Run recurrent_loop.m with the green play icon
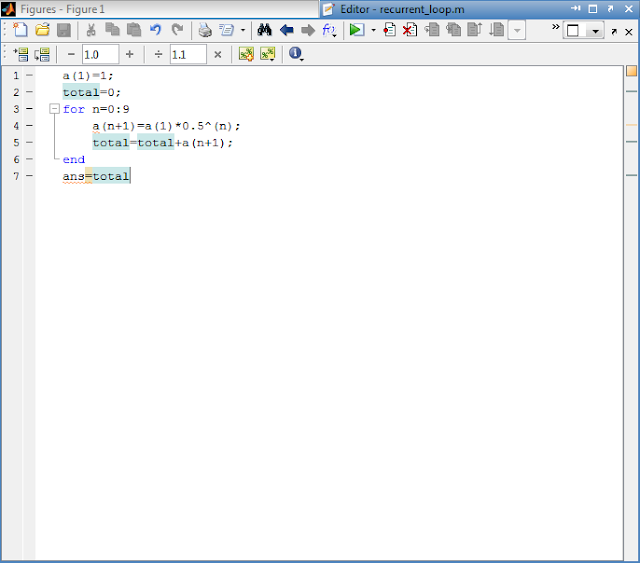640x563 pixels. point(357,30)
